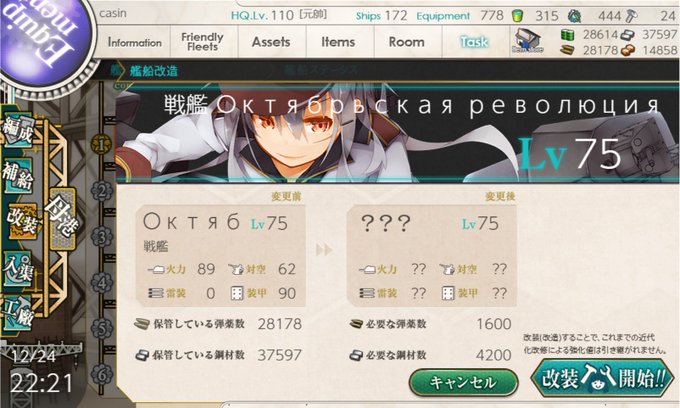Viewport: 680px width, 408px height.
Task: Click the furniture shop house icon
Action: tap(527, 41)
